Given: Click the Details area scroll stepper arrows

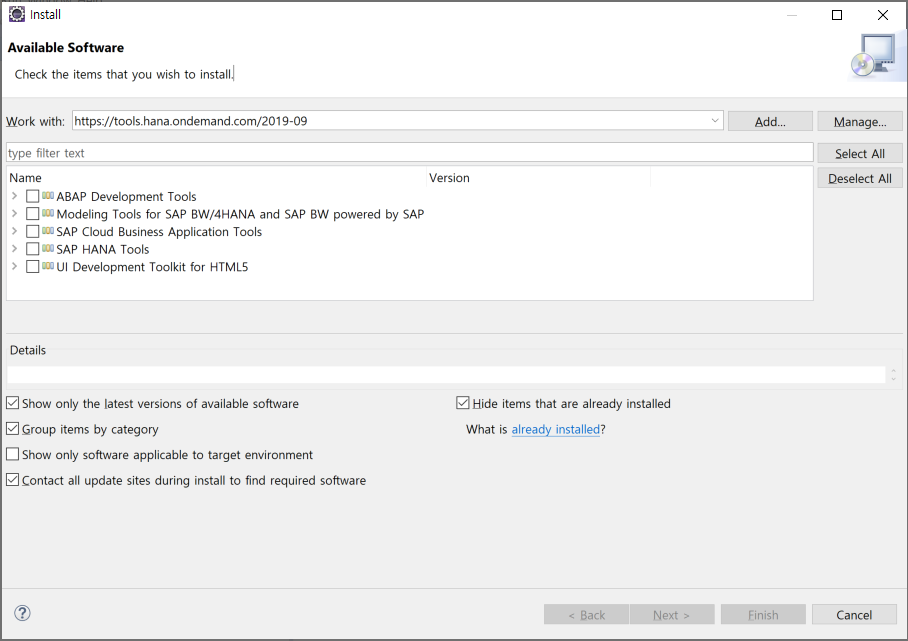Looking at the screenshot, I should coord(894,375).
